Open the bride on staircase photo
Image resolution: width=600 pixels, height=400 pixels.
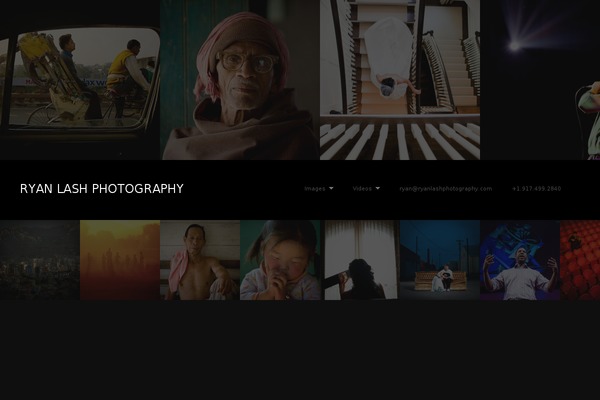[x=400, y=80]
